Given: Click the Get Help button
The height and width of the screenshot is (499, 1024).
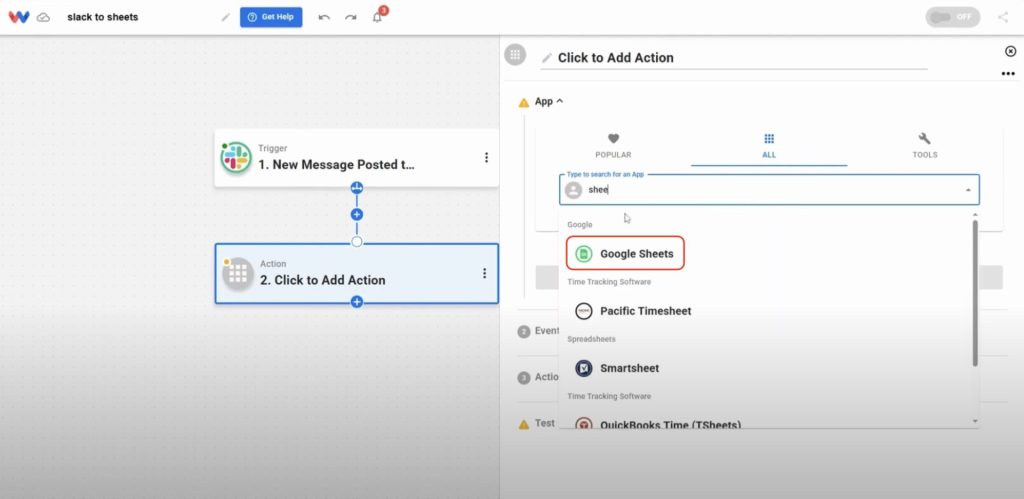Looking at the screenshot, I should (271, 17).
